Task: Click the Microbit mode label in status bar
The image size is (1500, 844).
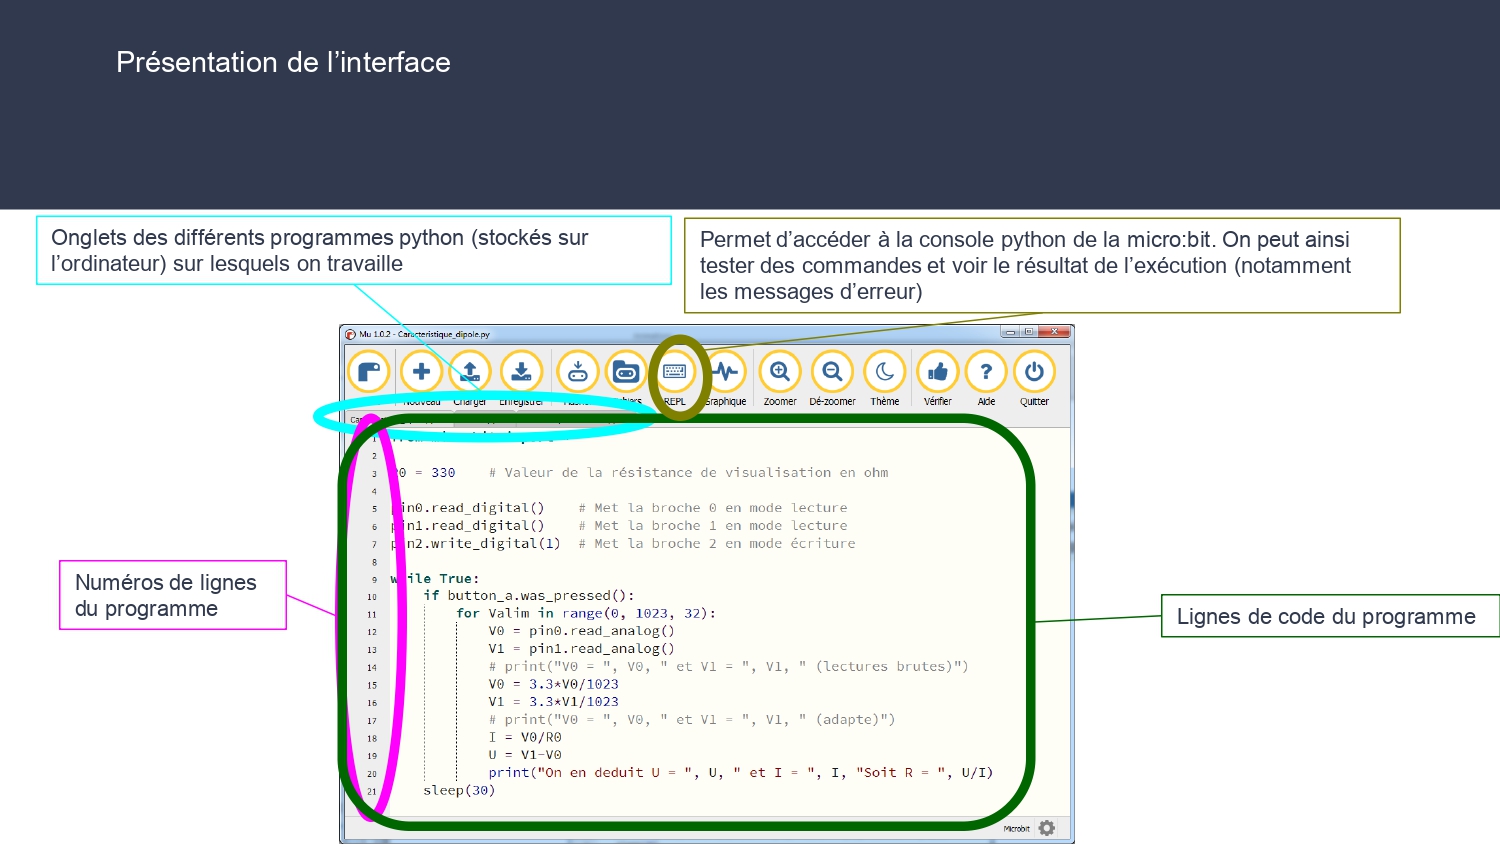Action: tap(1016, 829)
